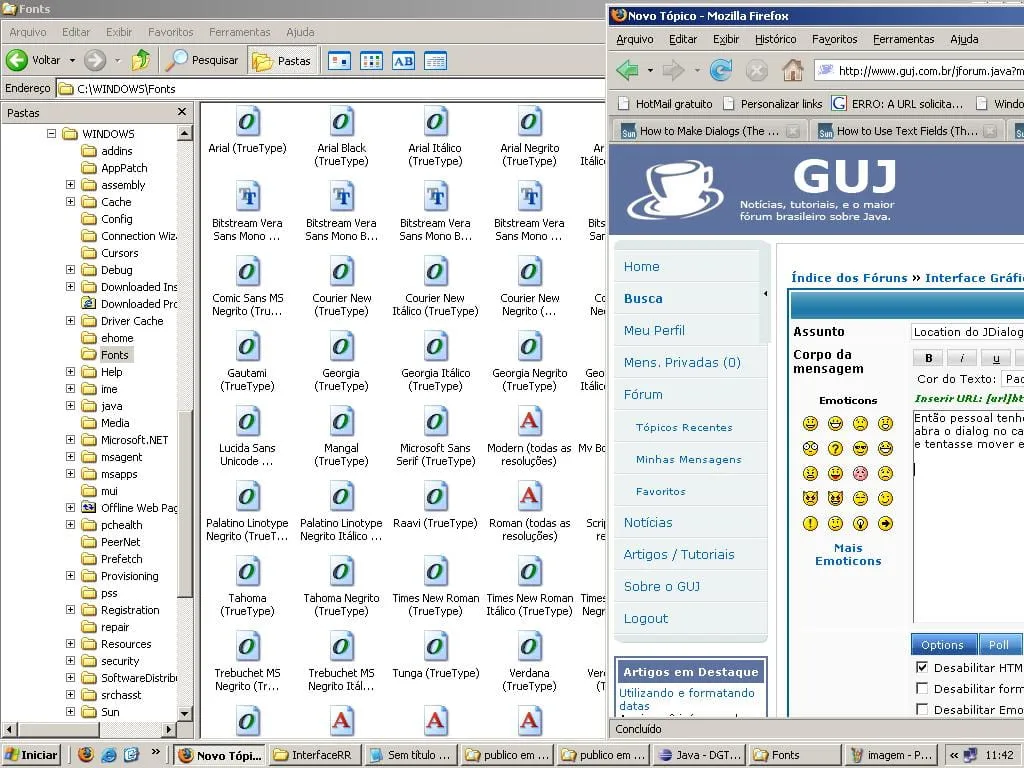1024x768 pixels.
Task: Switch to How to Make Dialogs tab
Action: point(709,131)
